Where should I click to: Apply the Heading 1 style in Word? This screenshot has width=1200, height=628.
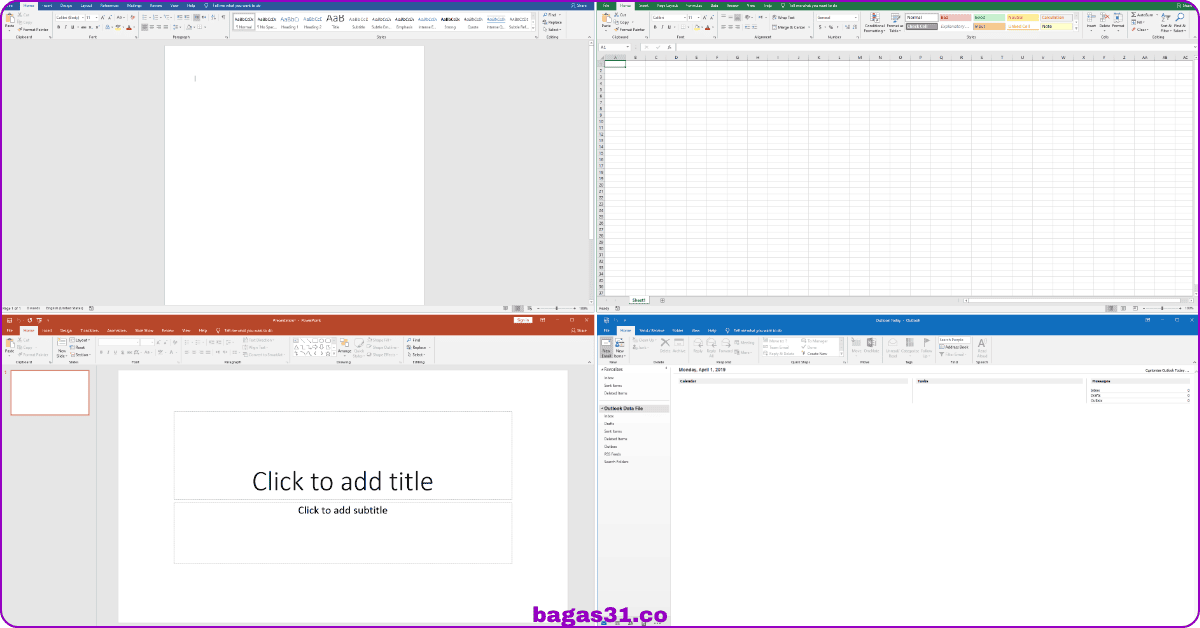(x=289, y=22)
